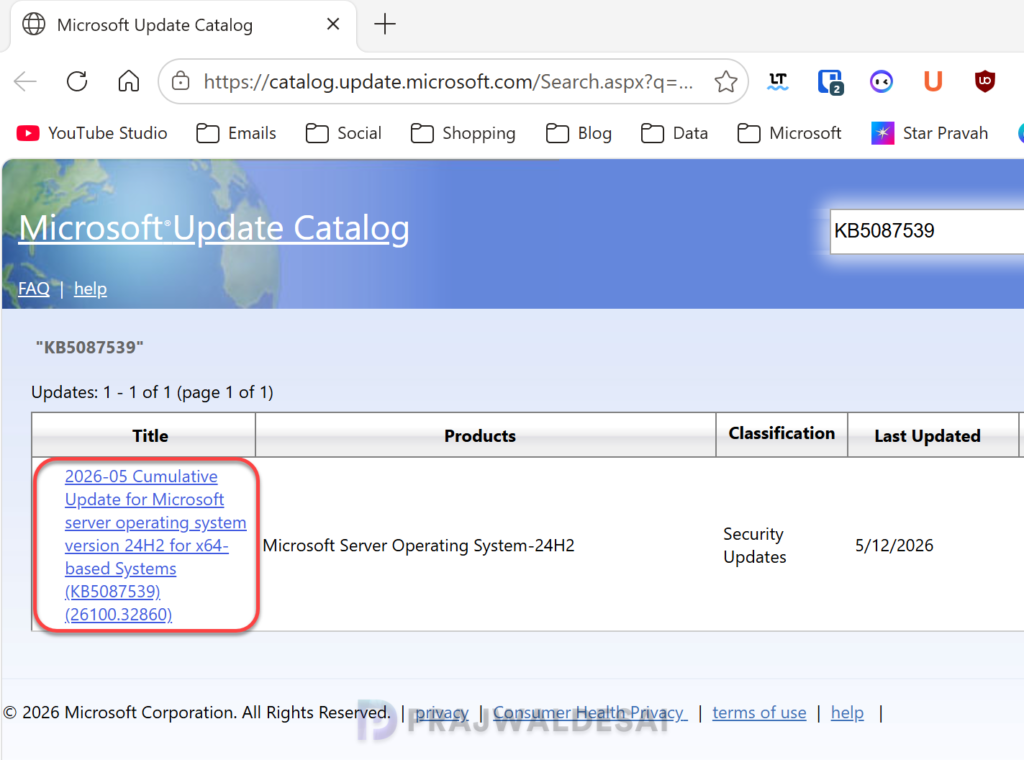Close the Microsoft Update Catalog tab

point(333,24)
